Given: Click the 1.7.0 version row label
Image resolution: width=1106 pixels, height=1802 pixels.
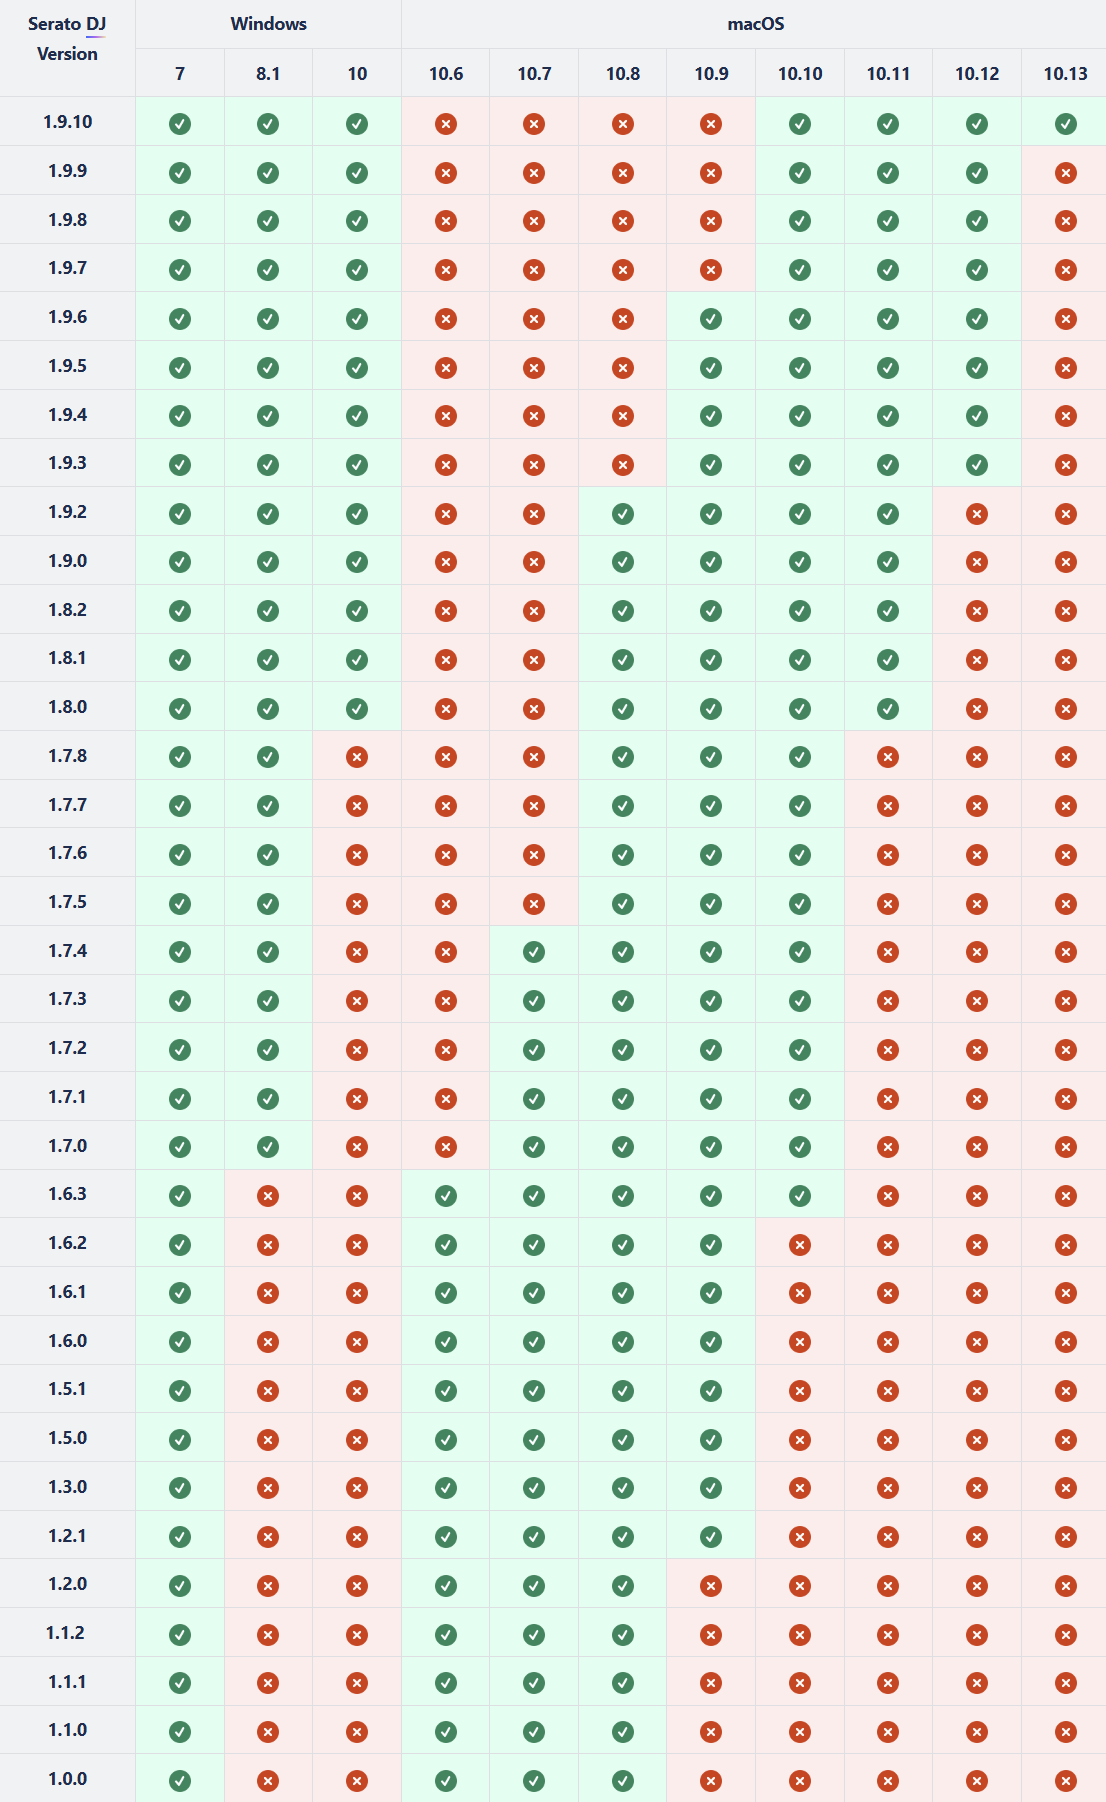Looking at the screenshot, I should (x=67, y=1146).
